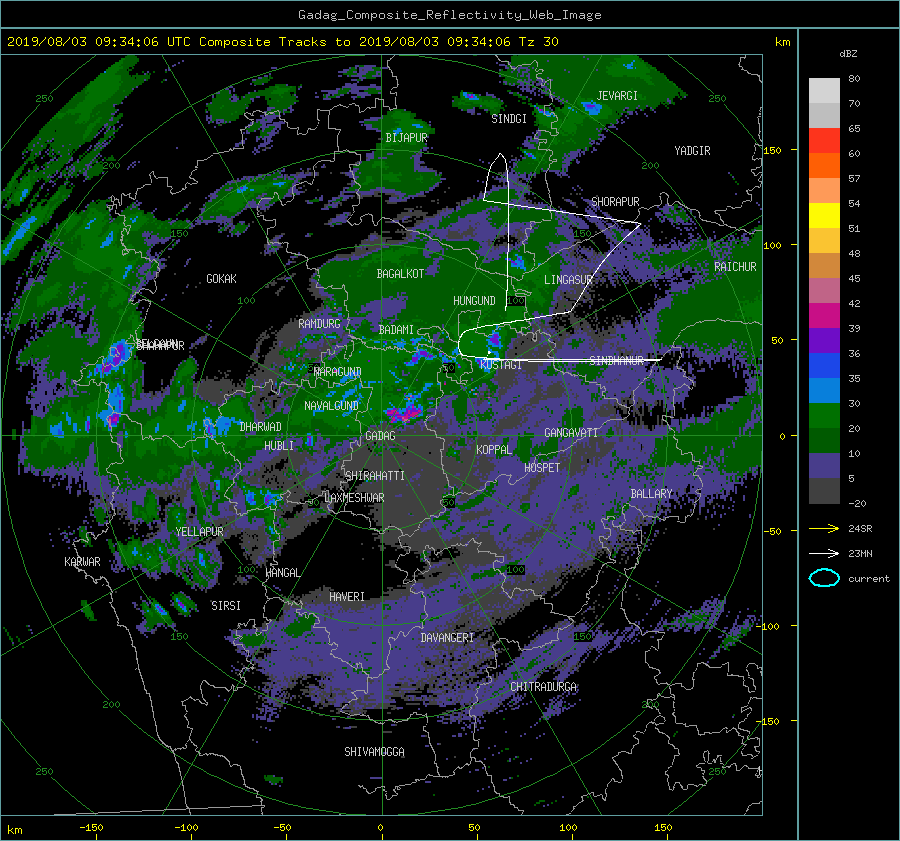The image size is (900, 841).
Task: Click the HUBLI city label
Action: (x=279, y=446)
